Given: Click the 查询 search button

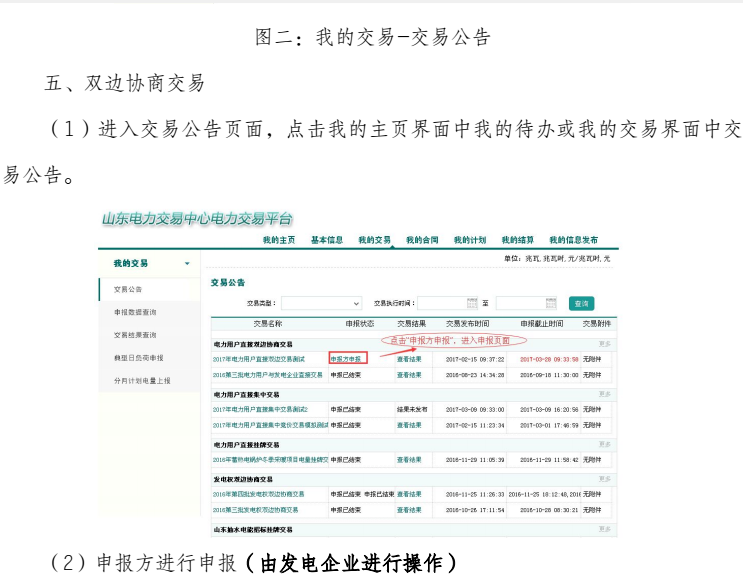Looking at the screenshot, I should point(581,303).
